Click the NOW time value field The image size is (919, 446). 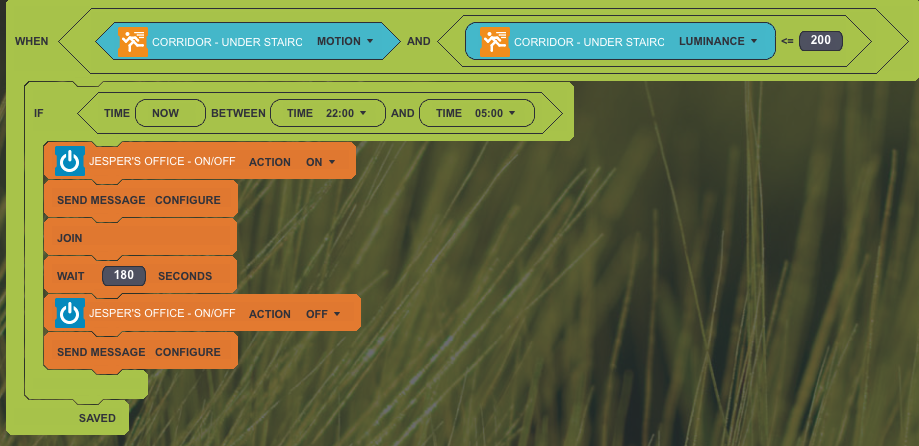tap(166, 114)
